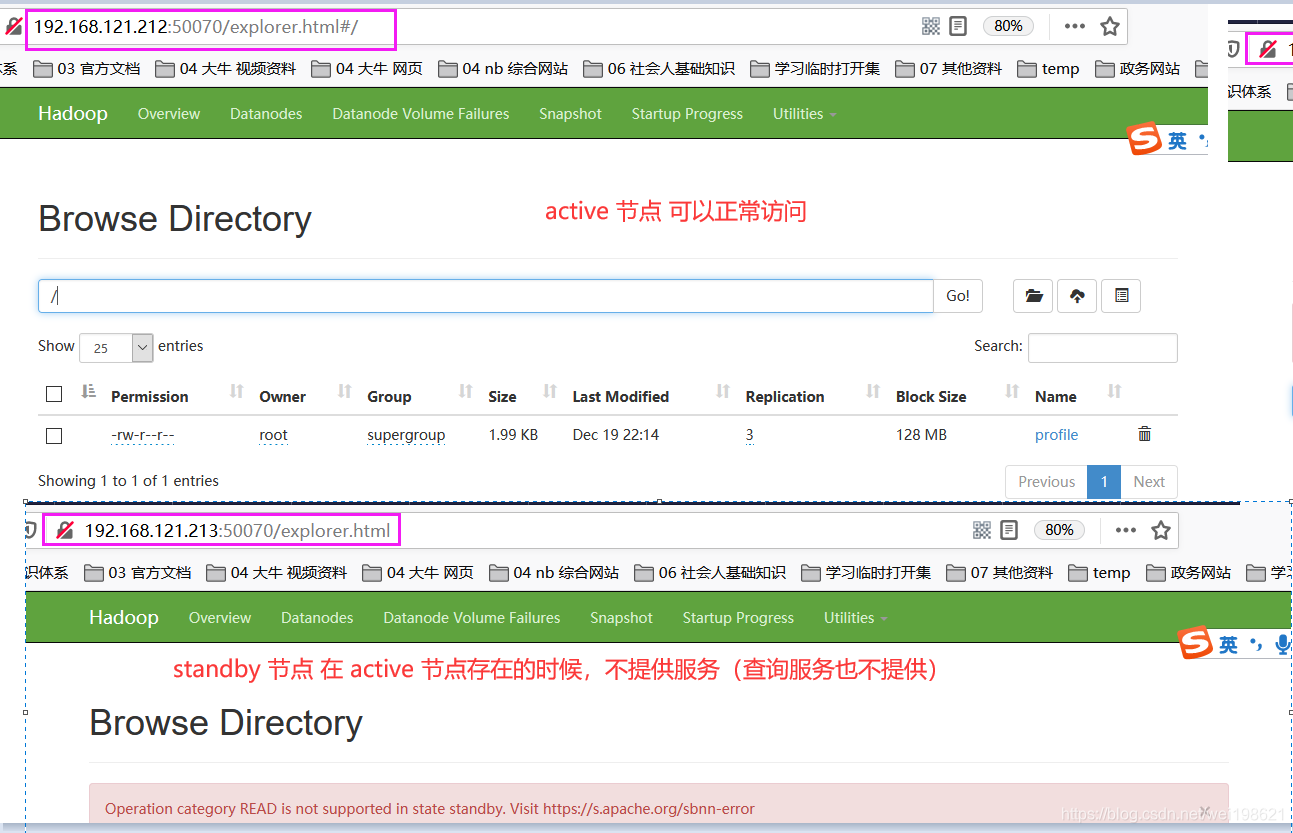The height and width of the screenshot is (833, 1293).
Task: Click the Sogou microphone icon in bottom window
Action: (x=1283, y=645)
